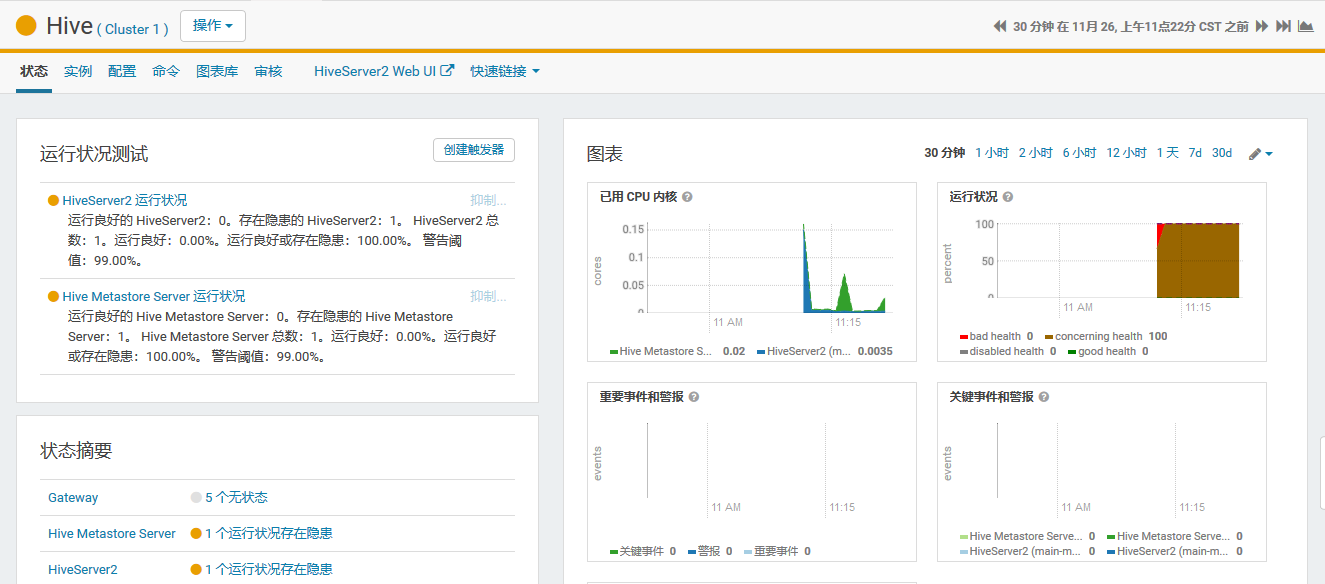Set chart range to 2 小时
The height and width of the screenshot is (584, 1325).
[1036, 153]
